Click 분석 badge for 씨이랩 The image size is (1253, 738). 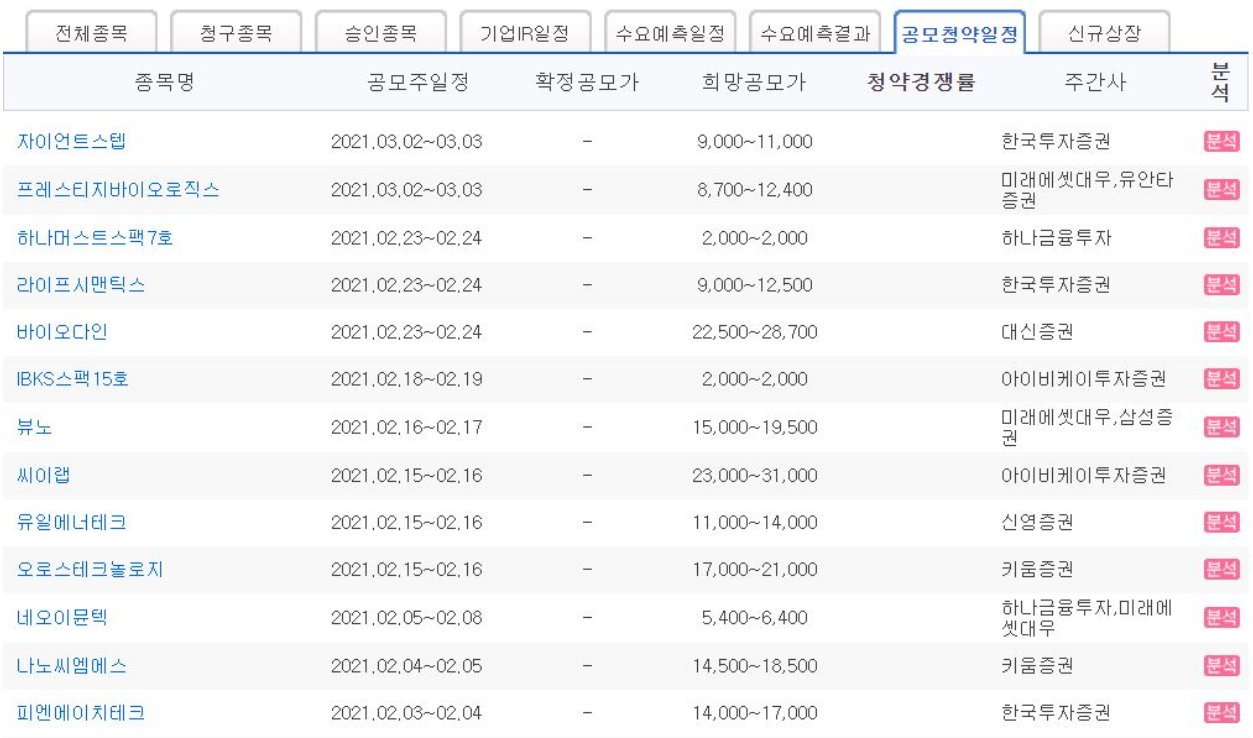pyautogui.click(x=1221, y=475)
